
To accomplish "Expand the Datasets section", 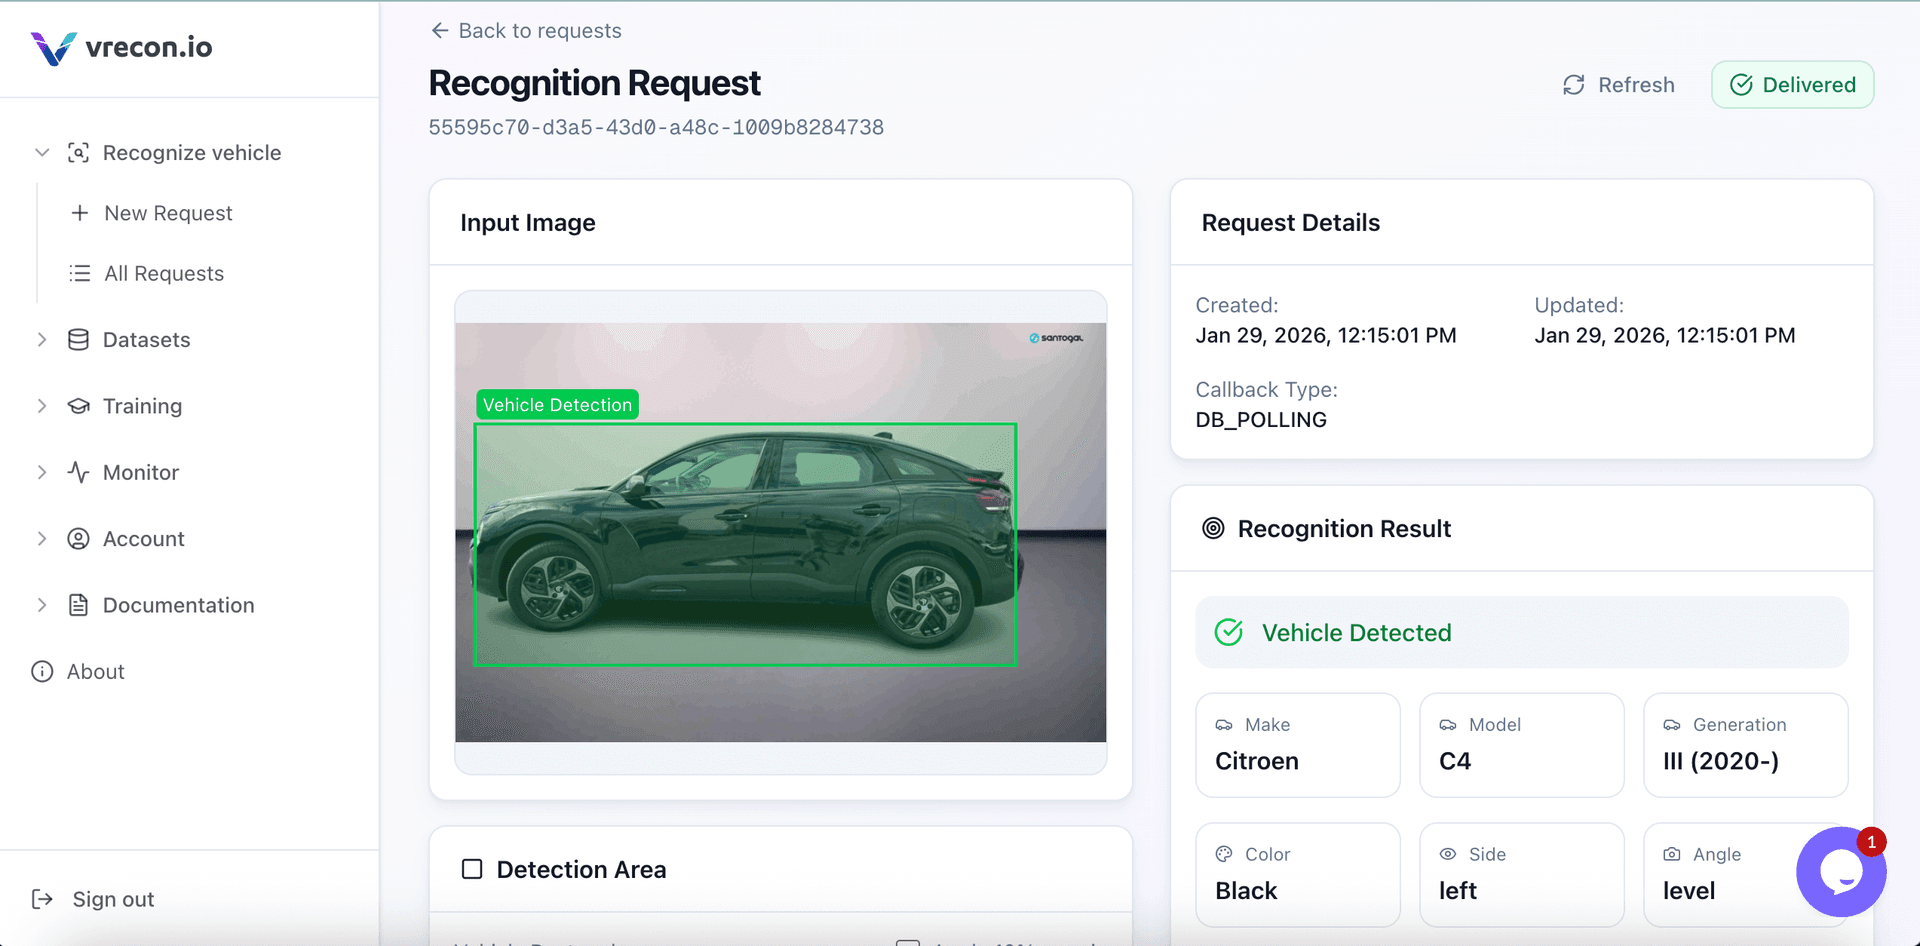I will [42, 339].
